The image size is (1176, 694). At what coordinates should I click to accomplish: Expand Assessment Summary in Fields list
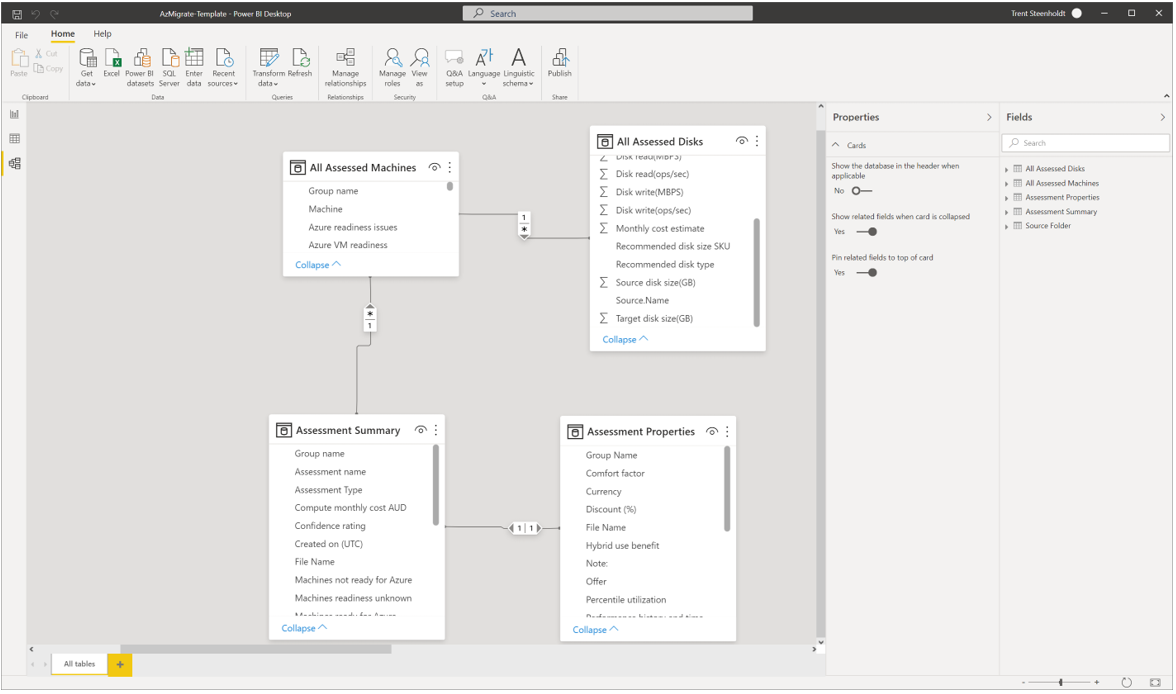[x=1006, y=212]
